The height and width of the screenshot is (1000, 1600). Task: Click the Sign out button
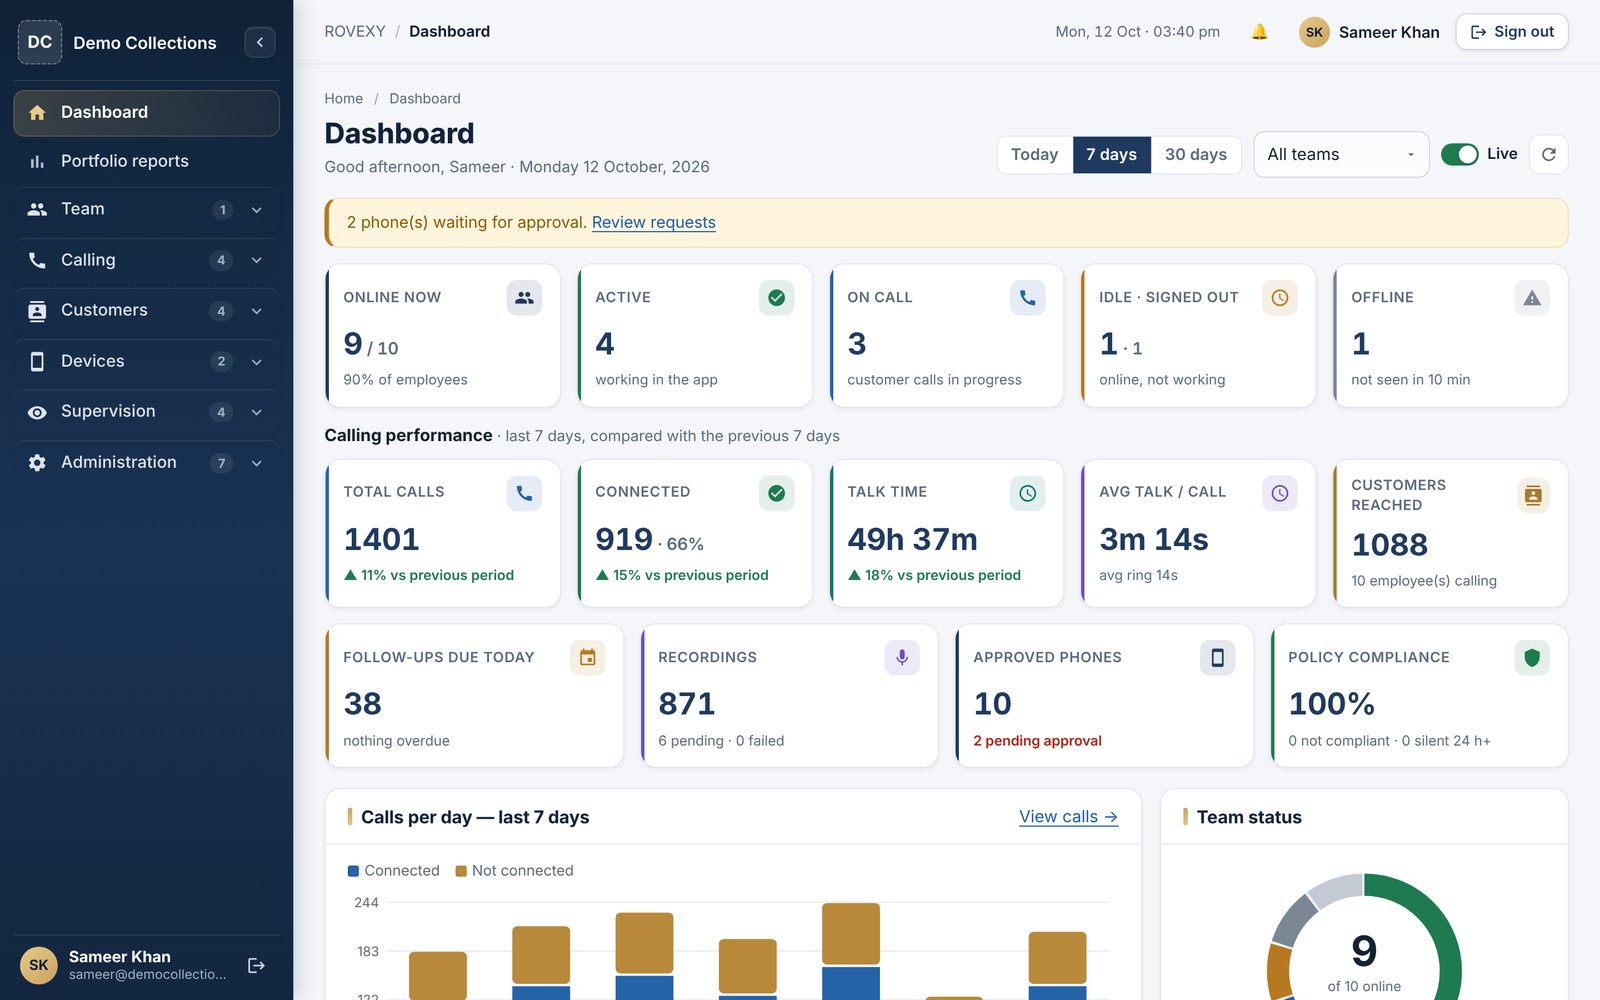point(1512,32)
